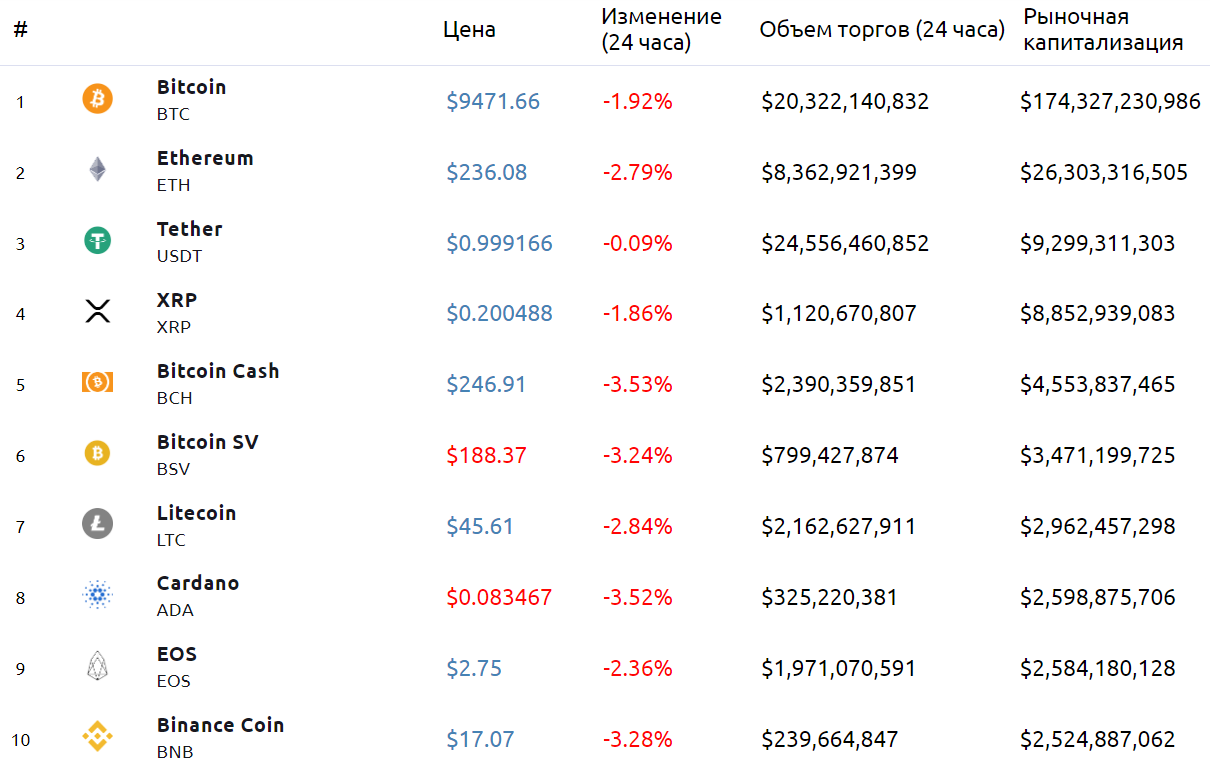Click the Bitcoin Cash logo icon
The width and height of the screenshot is (1210, 771).
coord(97,383)
